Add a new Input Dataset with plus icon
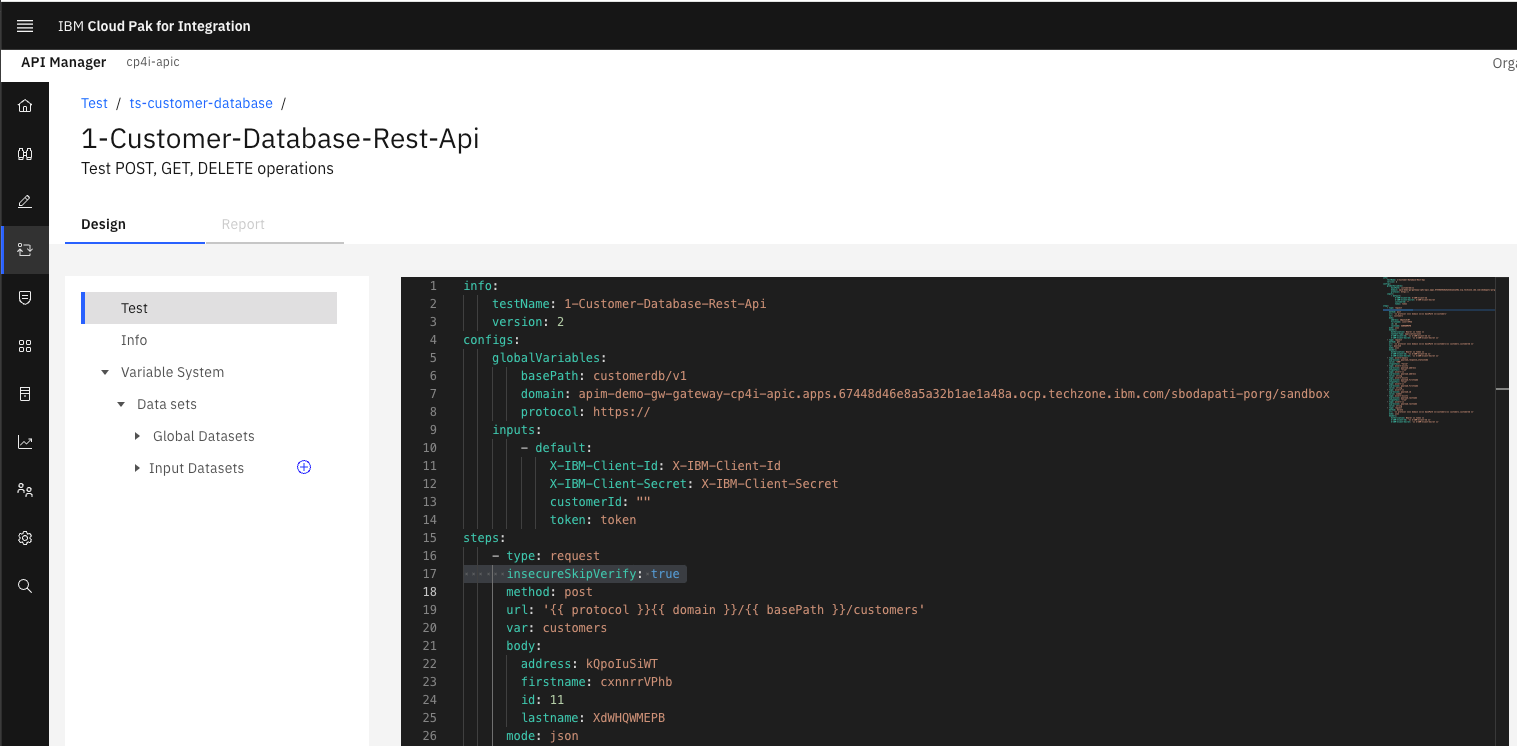 304,467
